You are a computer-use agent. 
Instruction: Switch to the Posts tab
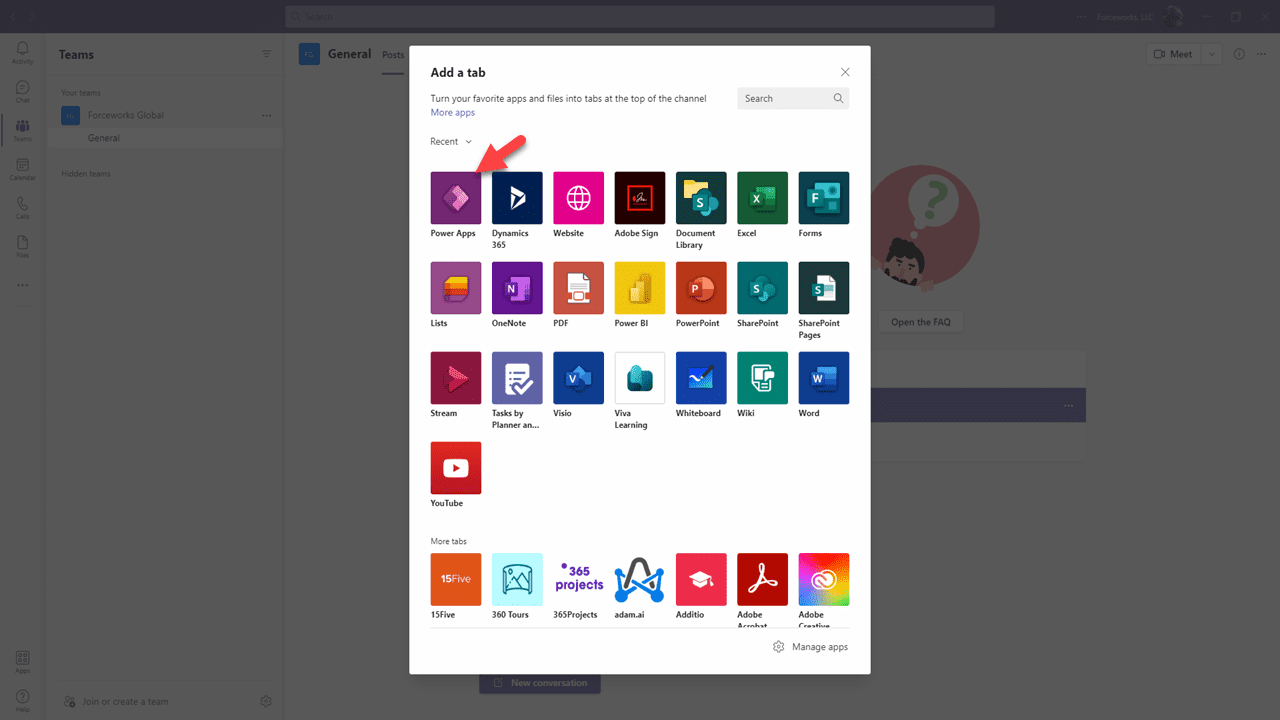392,55
